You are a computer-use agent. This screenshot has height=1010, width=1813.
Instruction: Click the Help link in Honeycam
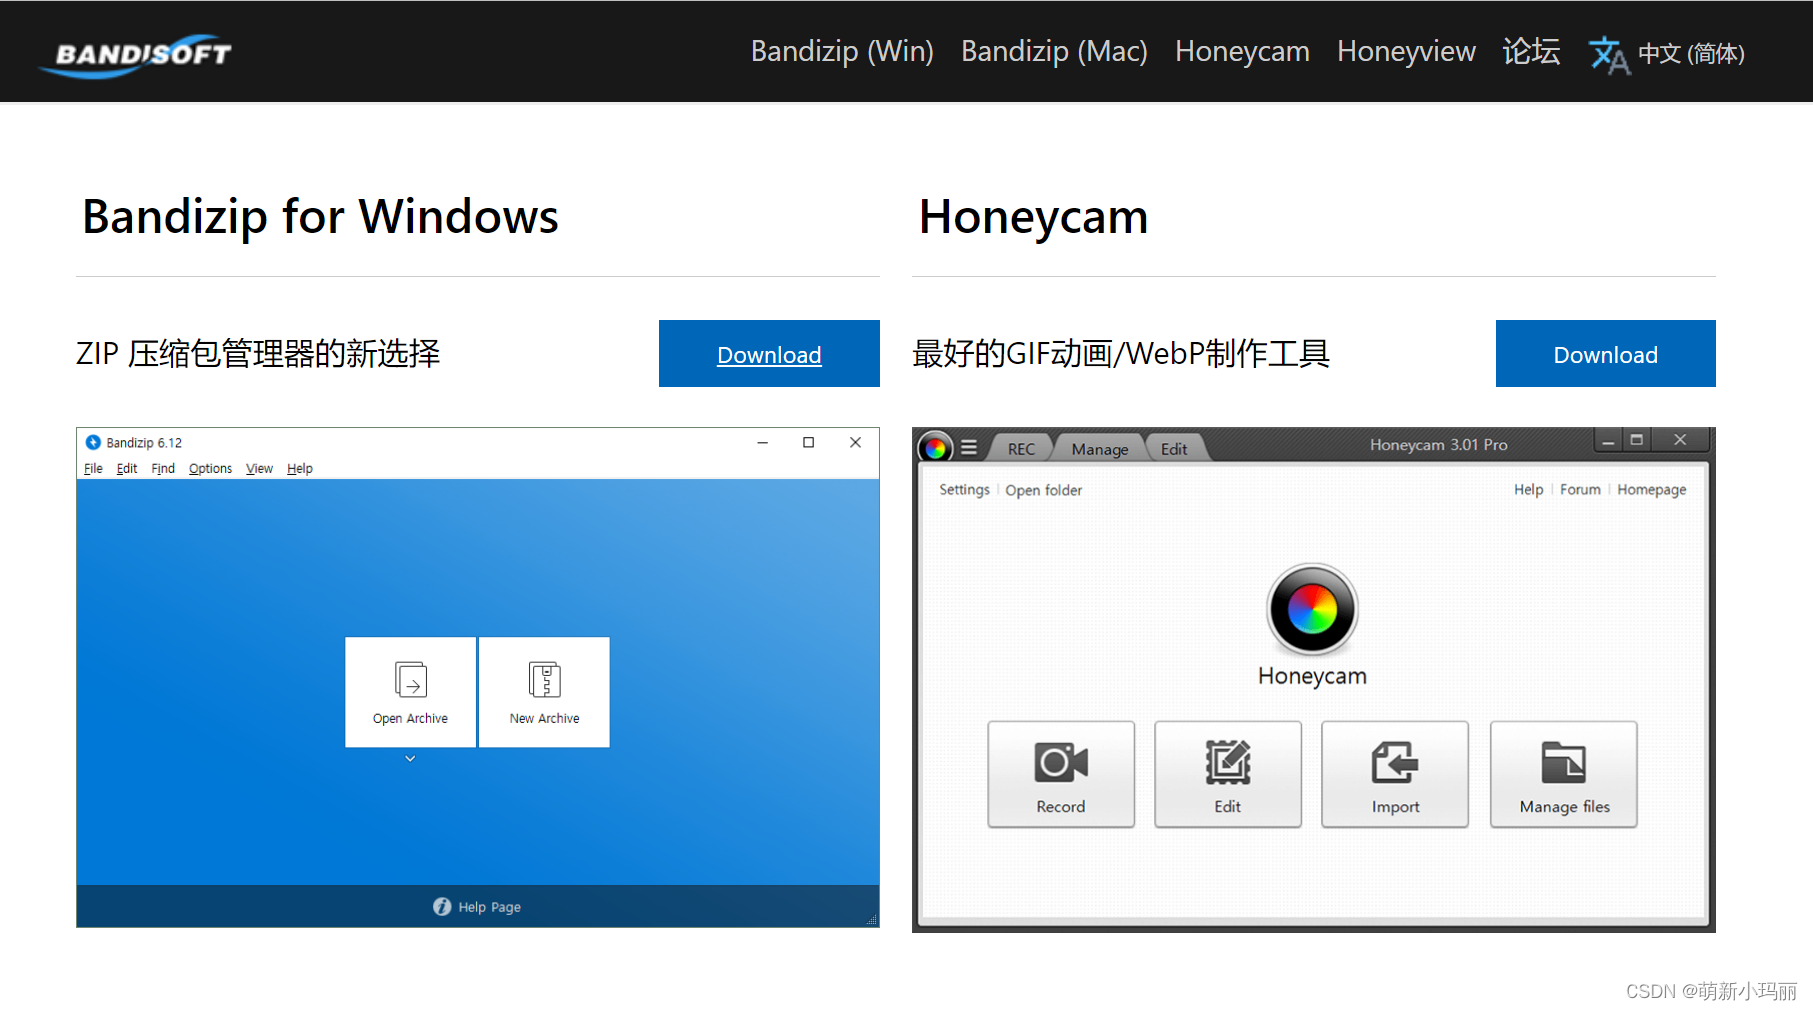click(x=1528, y=489)
